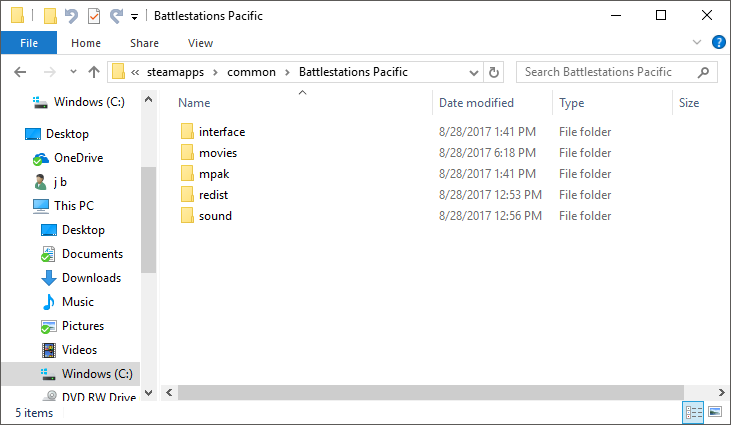The height and width of the screenshot is (425, 731).
Task: Open the Customize Quick Access Toolbar dropdown
Action: tap(134, 17)
